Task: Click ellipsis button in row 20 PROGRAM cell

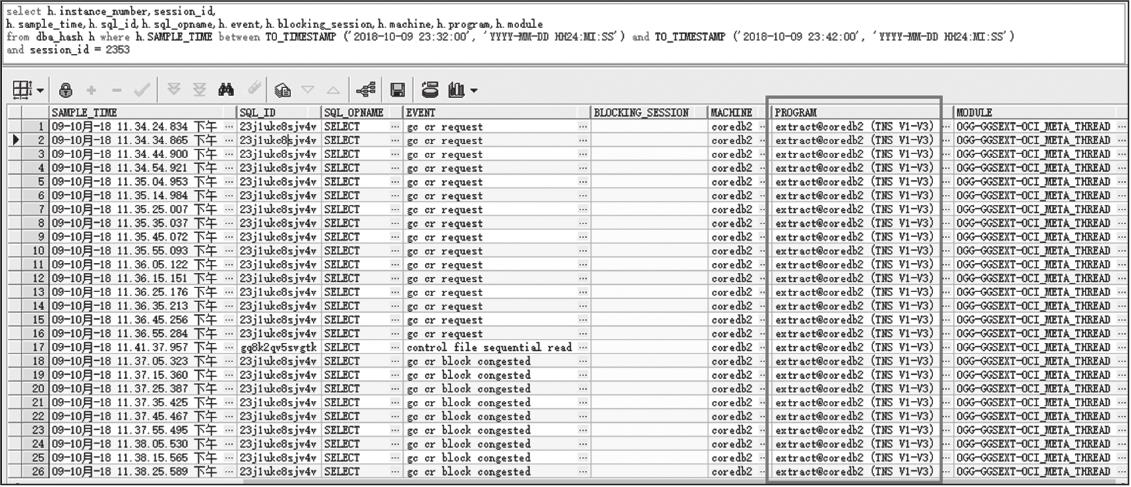Action: [946, 388]
